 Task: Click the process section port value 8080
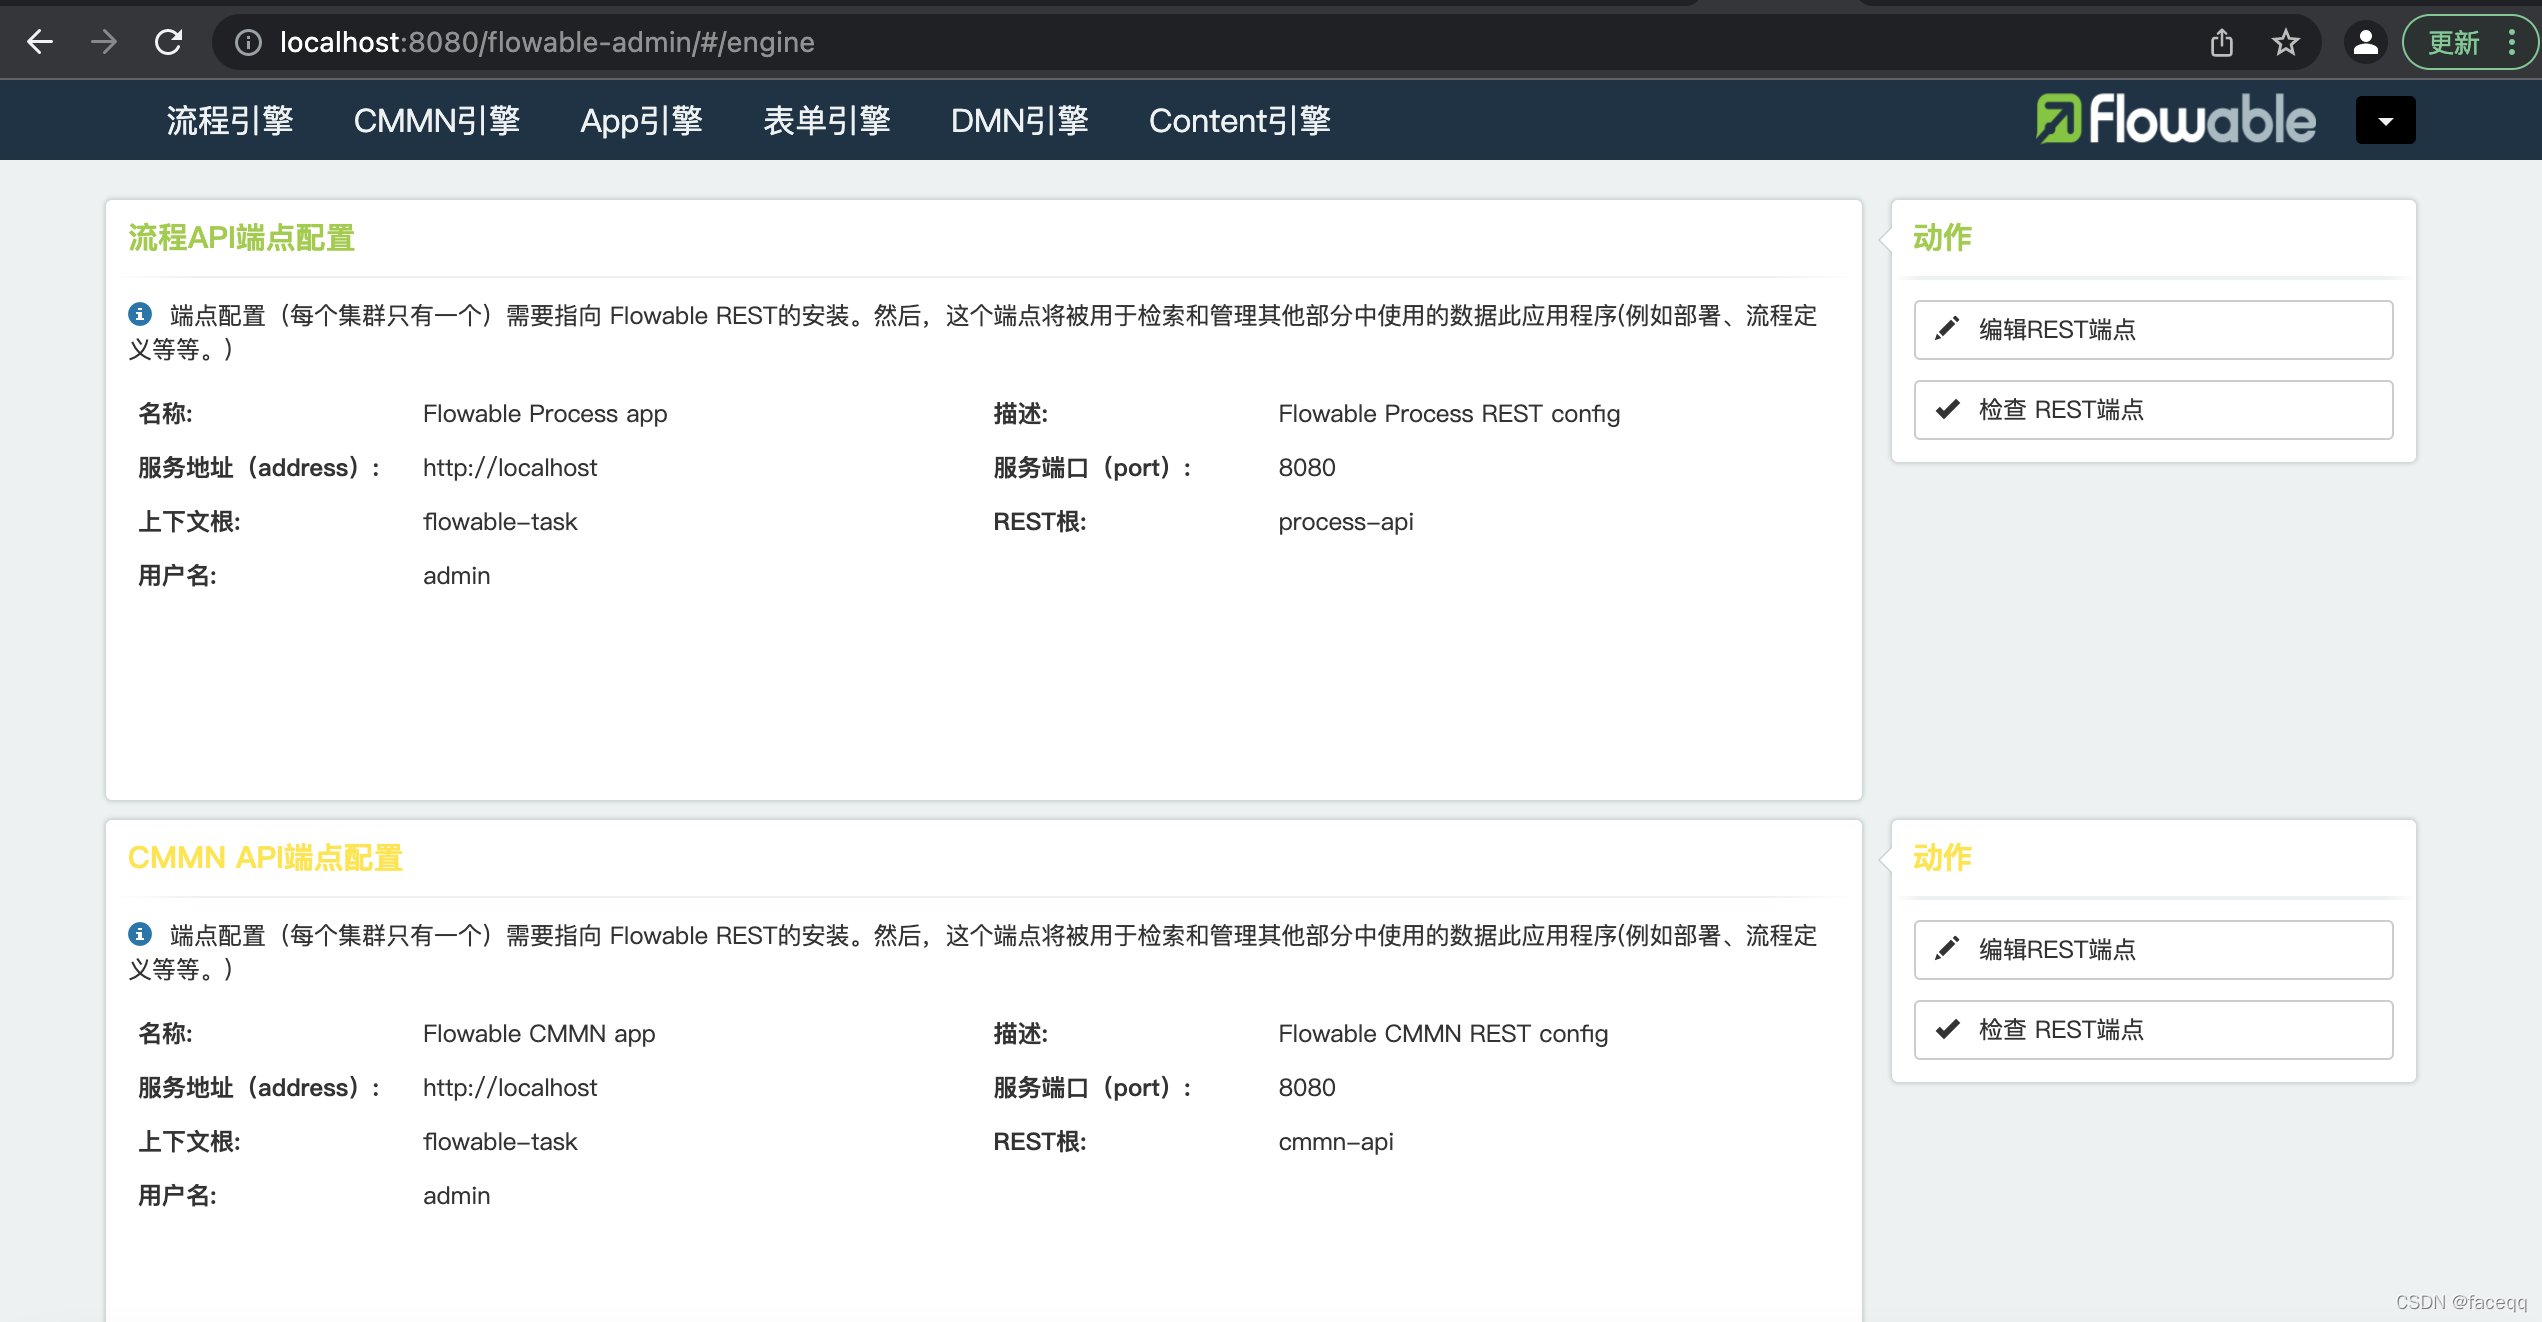(x=1306, y=467)
